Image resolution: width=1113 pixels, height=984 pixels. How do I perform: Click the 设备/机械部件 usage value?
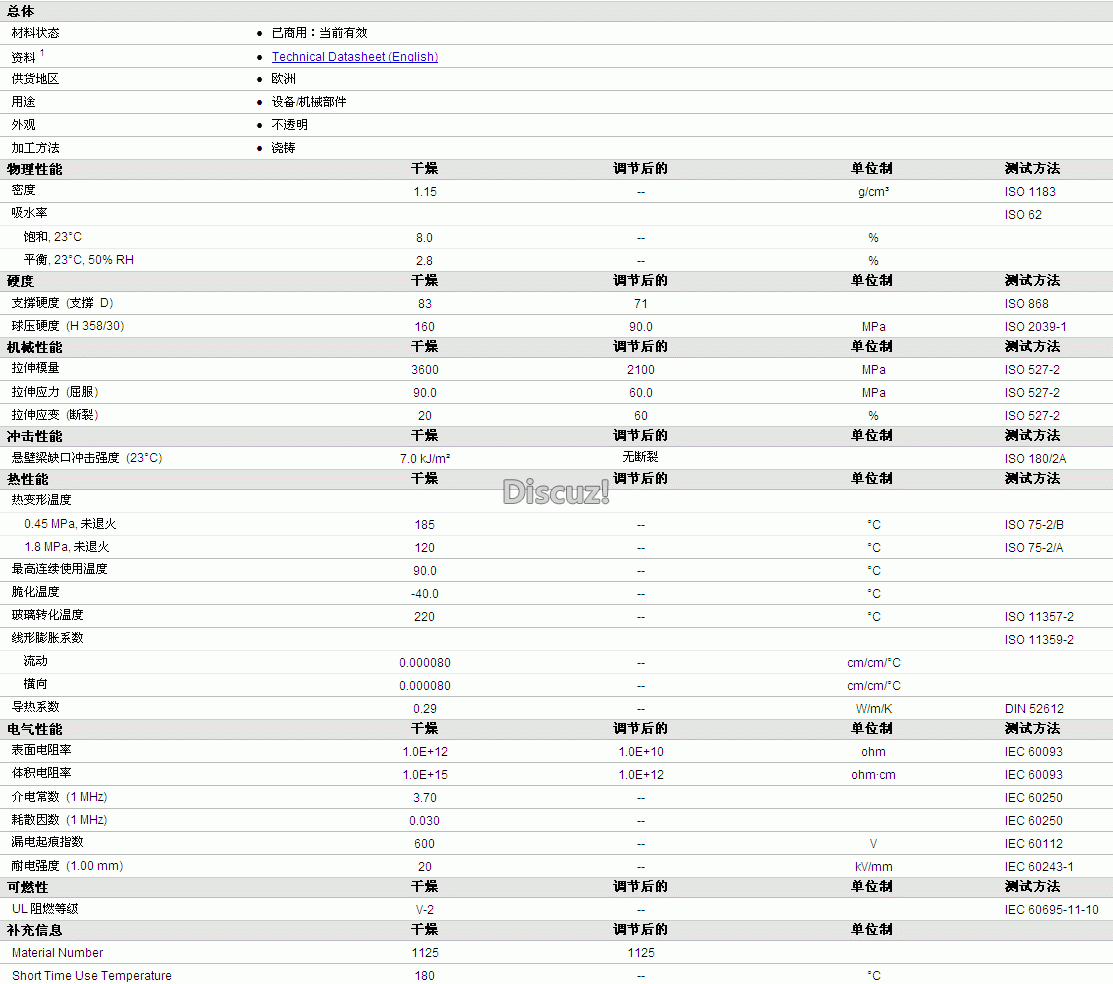tap(309, 102)
